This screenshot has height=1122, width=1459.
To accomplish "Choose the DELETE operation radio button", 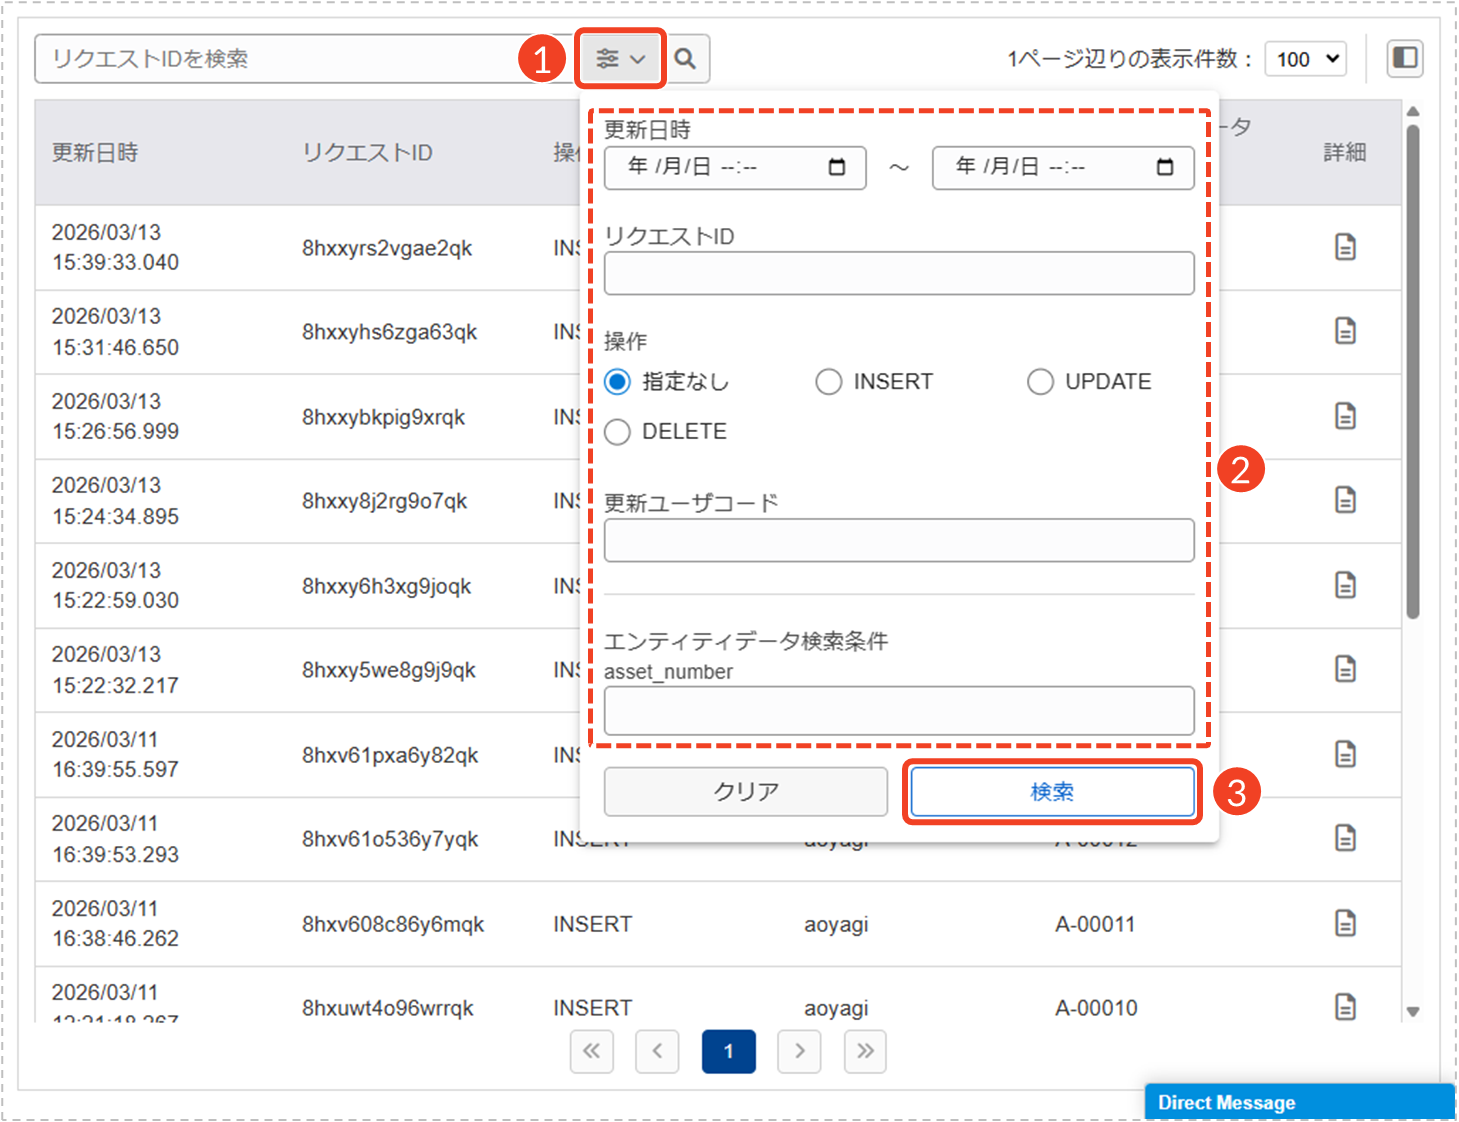I will (x=618, y=432).
